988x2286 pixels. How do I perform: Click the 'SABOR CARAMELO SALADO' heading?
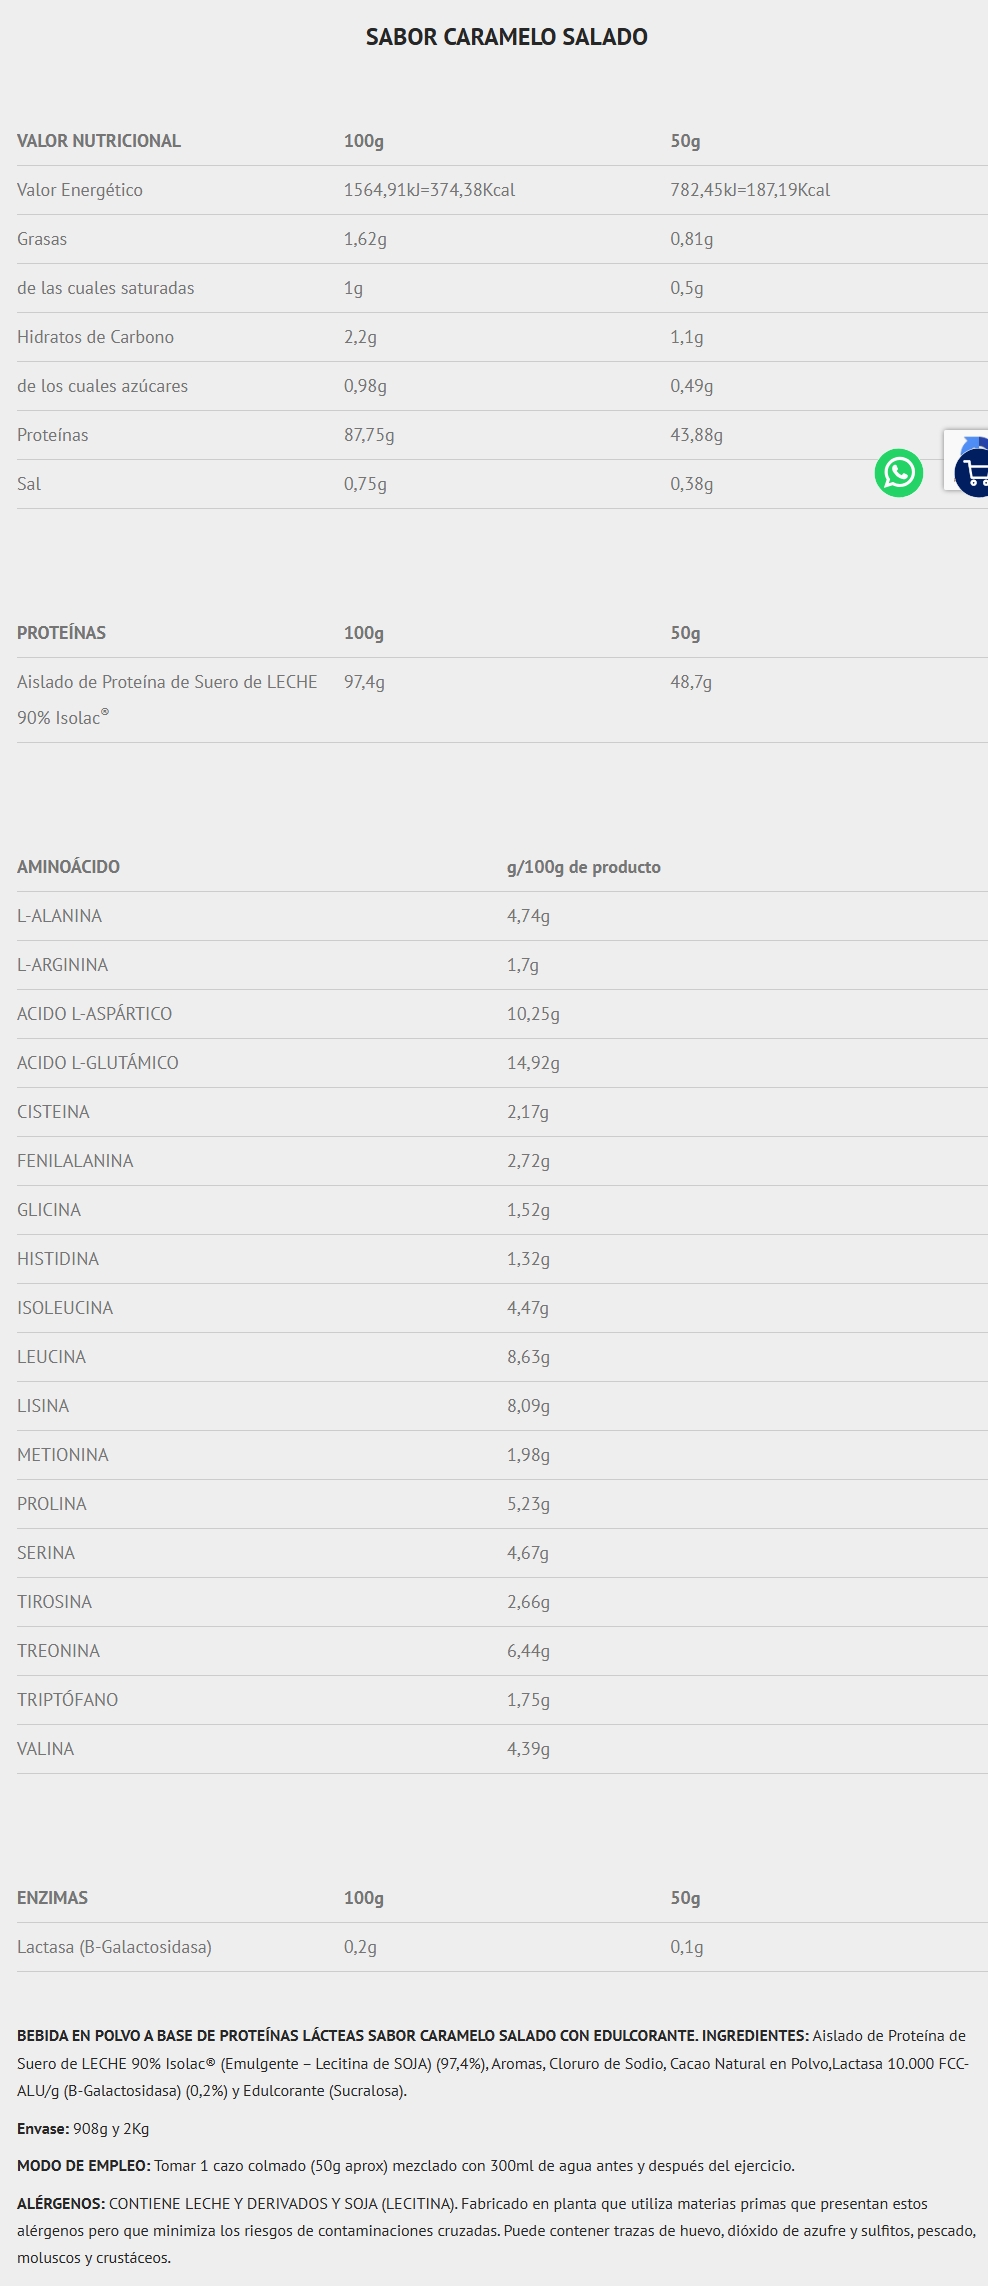506,37
